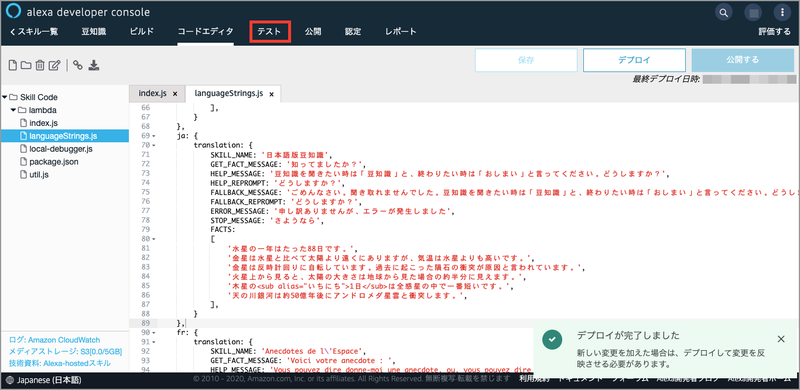Download skill code with download icon

(x=93, y=65)
